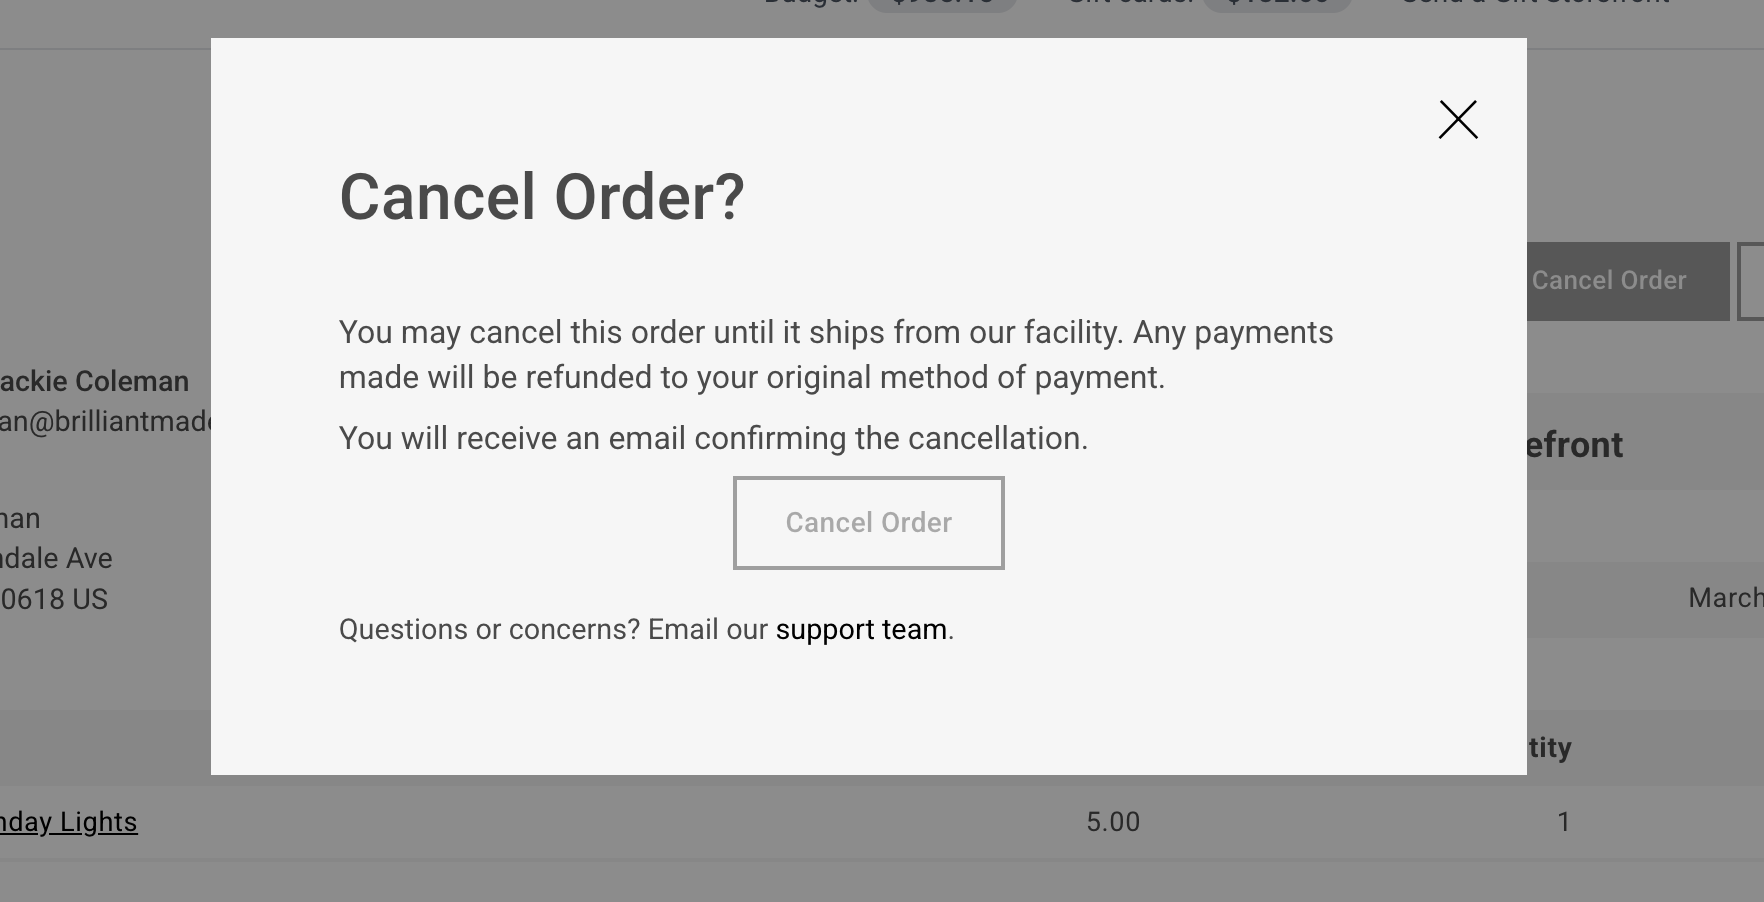Open the Send a Gift Storefront link
The width and height of the screenshot is (1764, 902).
(1535, 3)
